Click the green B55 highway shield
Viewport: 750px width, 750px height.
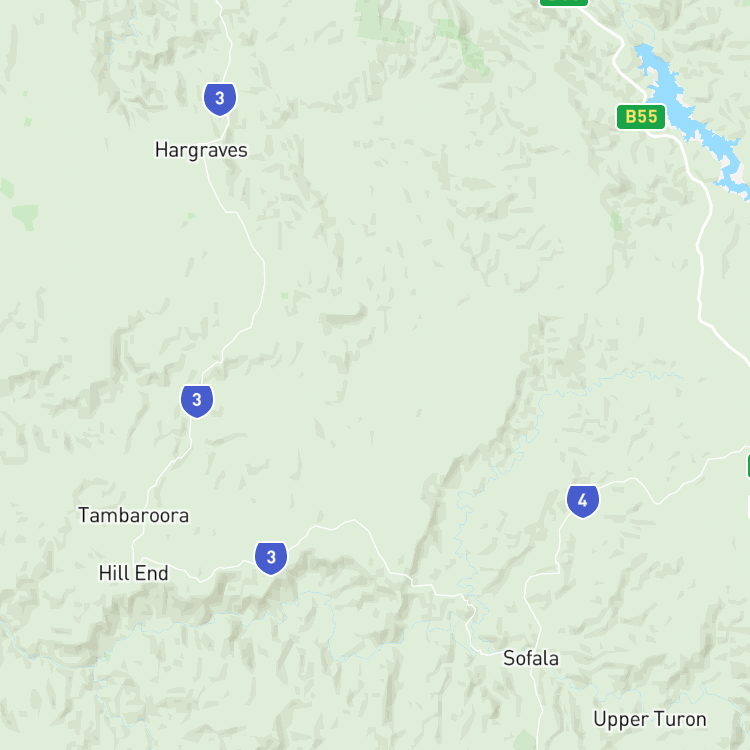[641, 117]
